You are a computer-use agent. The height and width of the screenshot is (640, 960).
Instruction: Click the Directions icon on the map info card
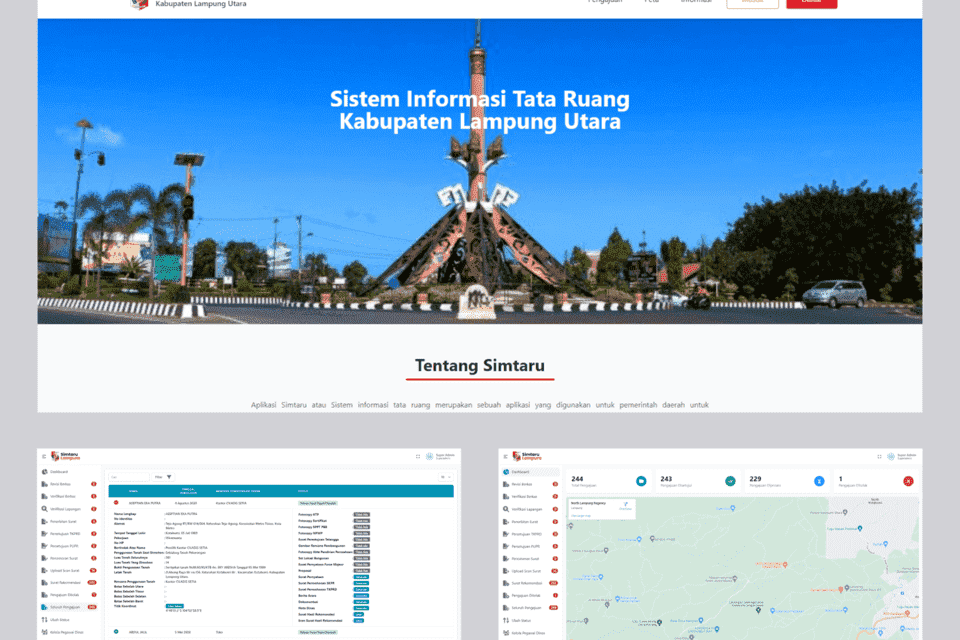[x=626, y=505]
